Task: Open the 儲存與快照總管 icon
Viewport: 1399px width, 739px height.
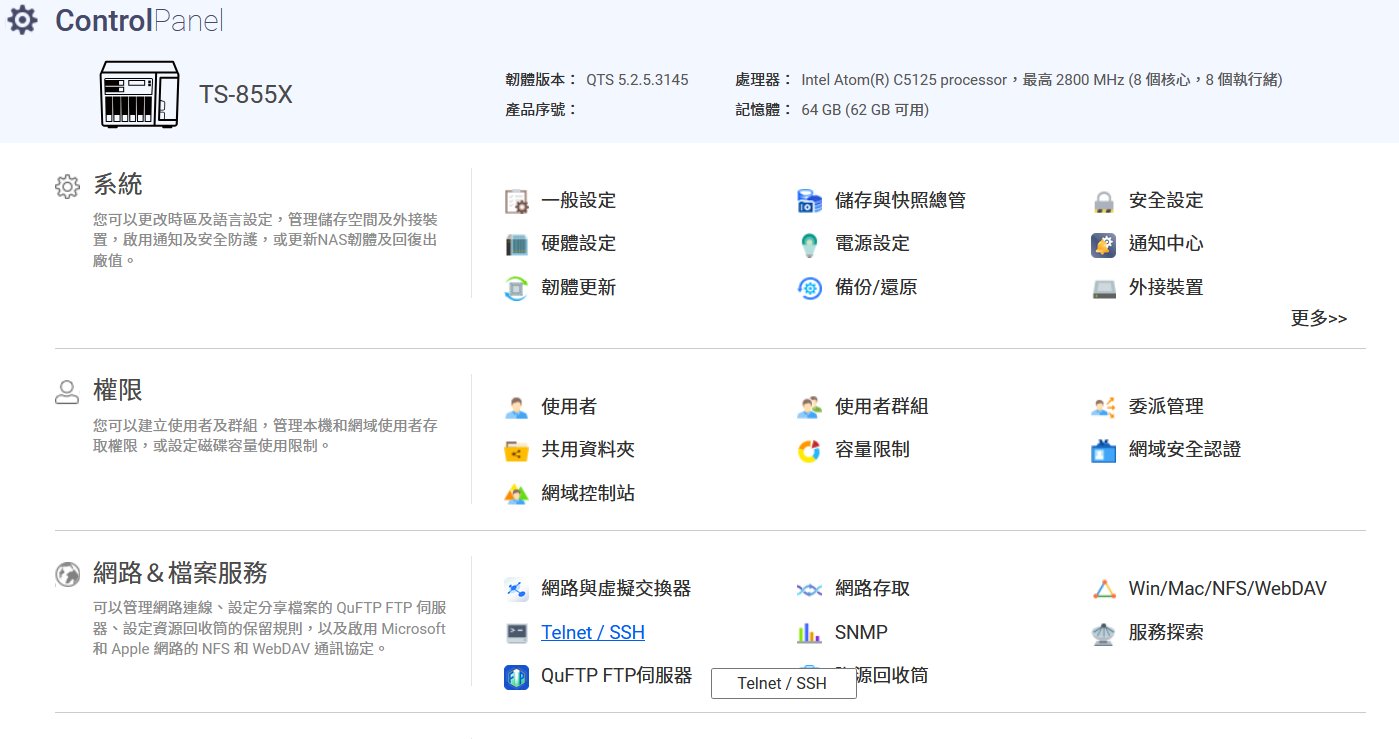Action: [809, 201]
